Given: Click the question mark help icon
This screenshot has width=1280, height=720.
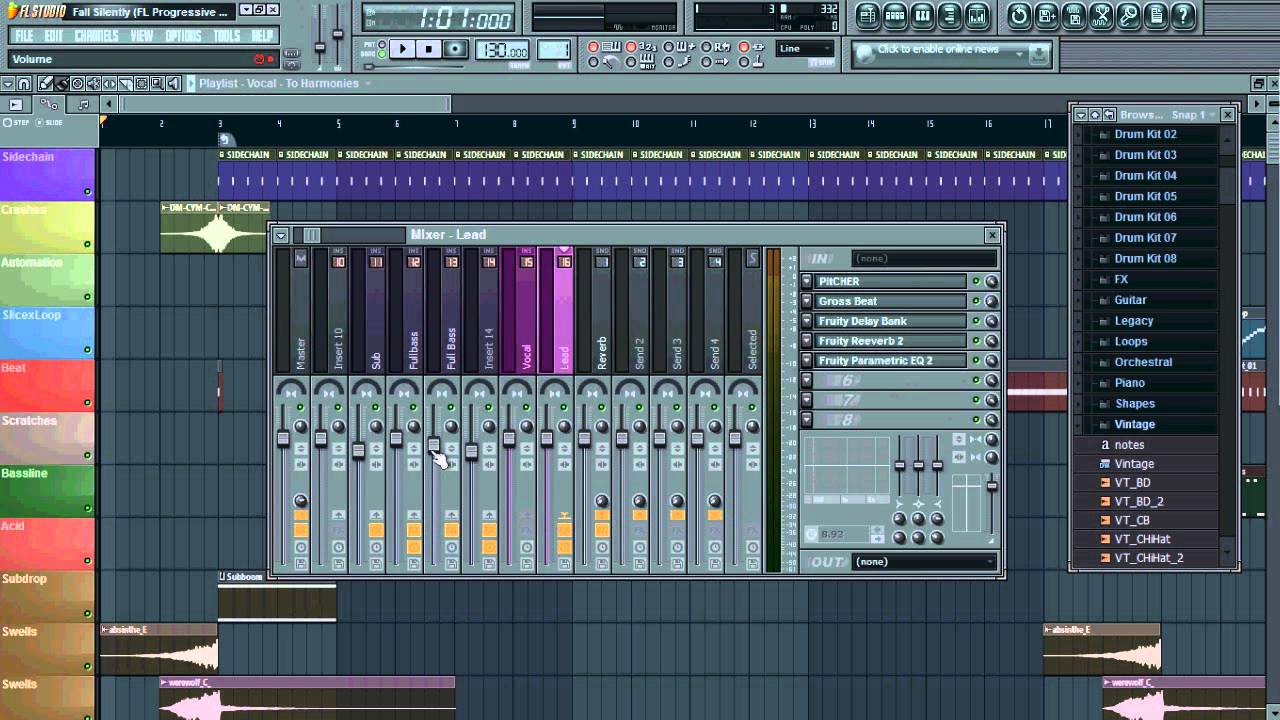Looking at the screenshot, I should click(x=1184, y=15).
